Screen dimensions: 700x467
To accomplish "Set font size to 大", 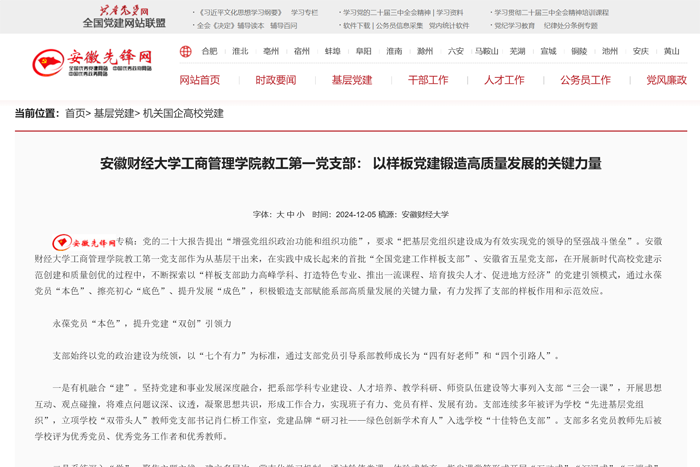I will click(280, 214).
